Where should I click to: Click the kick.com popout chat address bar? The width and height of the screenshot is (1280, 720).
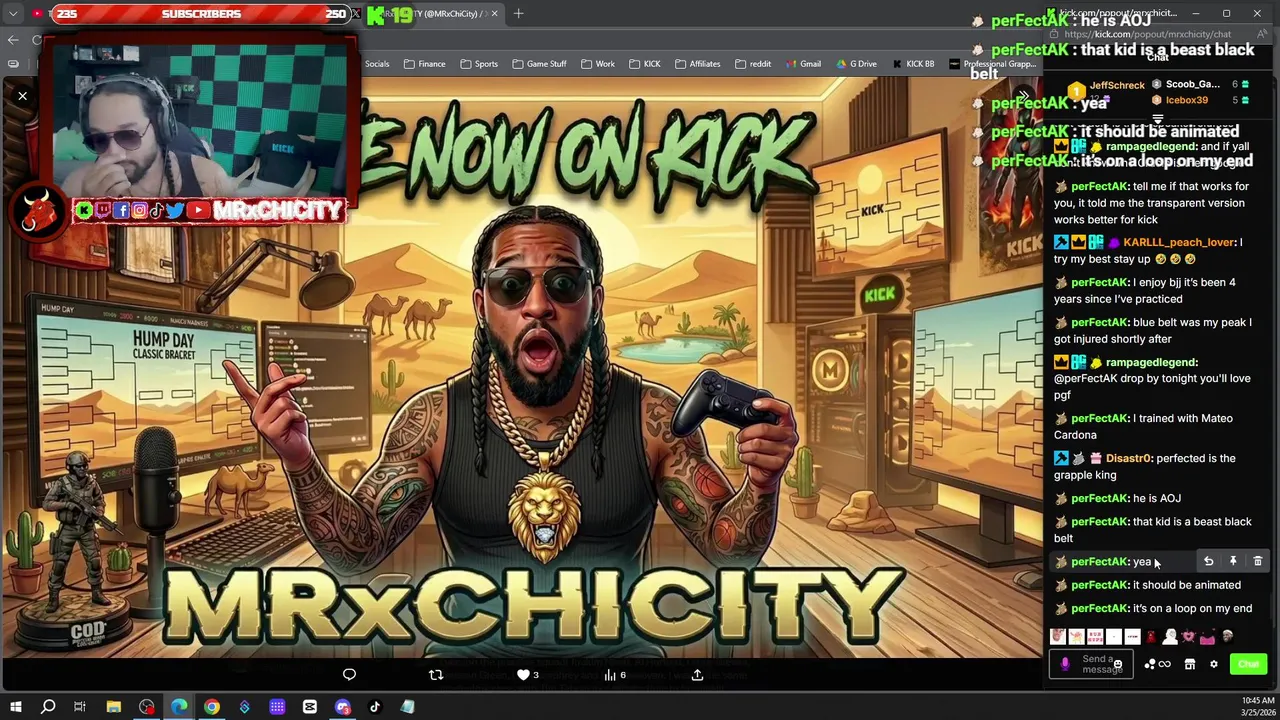click(x=1148, y=34)
